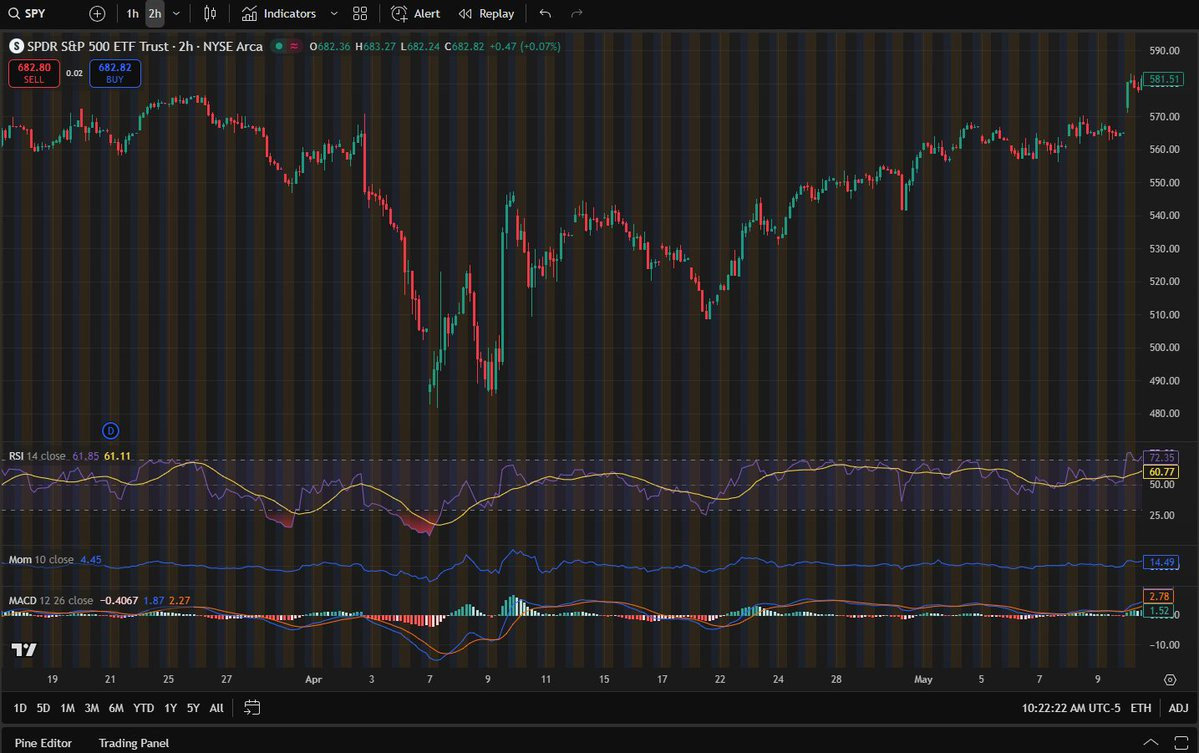Select the RSI 14 close indicator legend

pos(37,456)
